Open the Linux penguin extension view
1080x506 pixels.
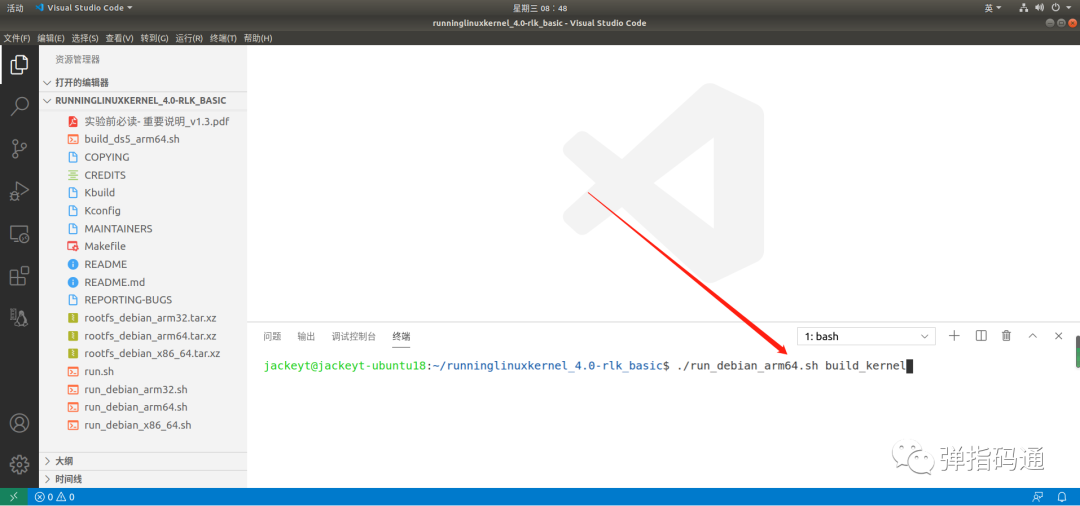click(19, 317)
